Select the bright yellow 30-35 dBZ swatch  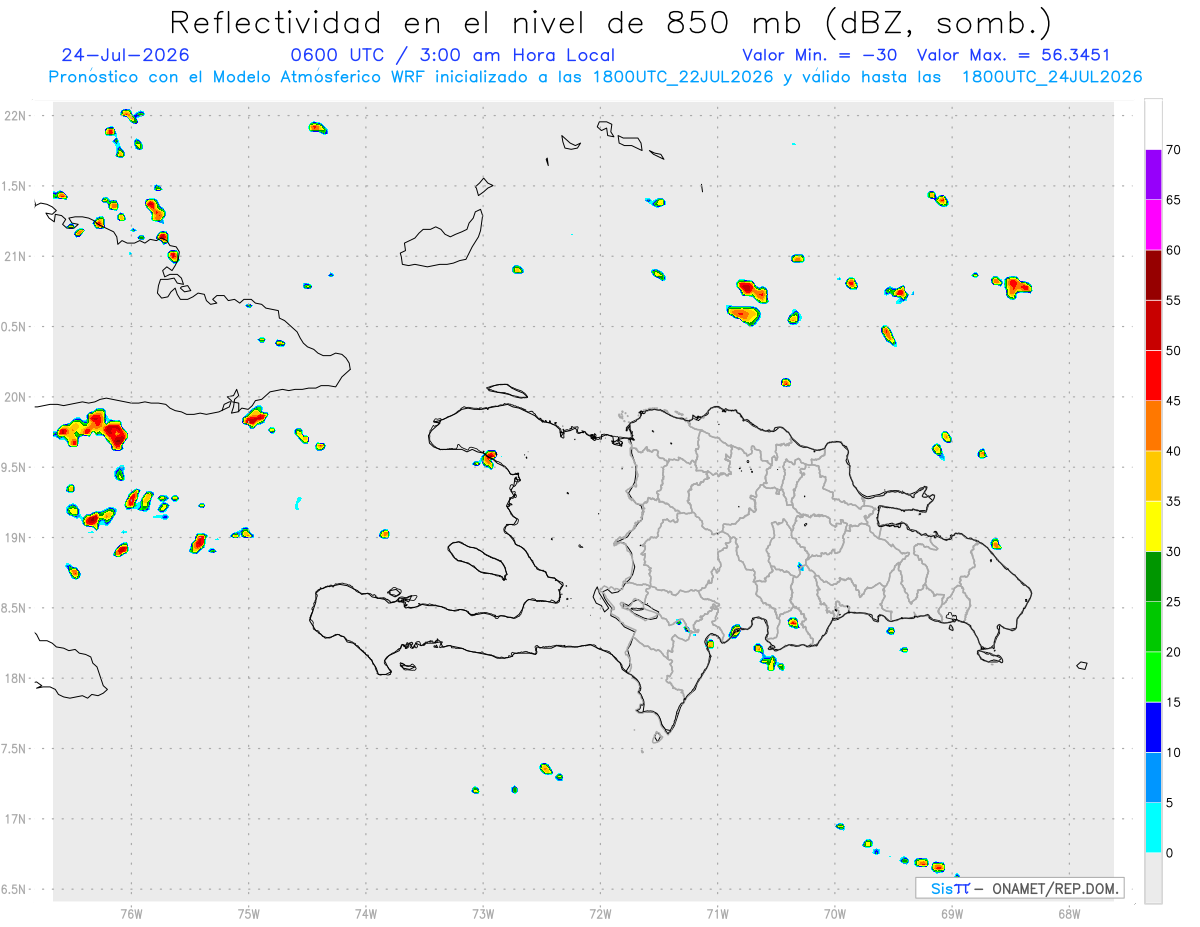(1153, 526)
